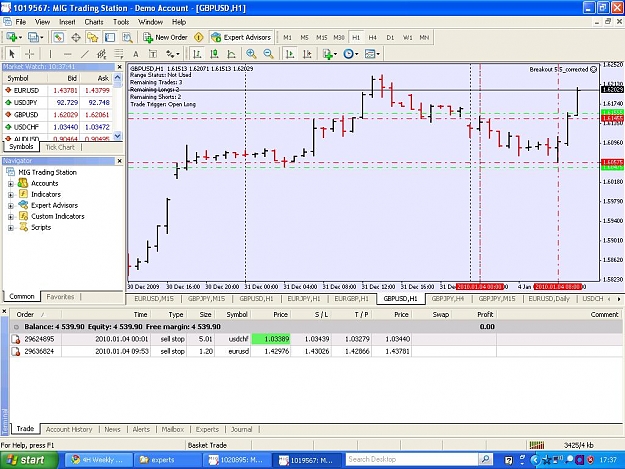The height and width of the screenshot is (469, 625).
Task: Select order 29636824 row
Action: tap(316, 351)
